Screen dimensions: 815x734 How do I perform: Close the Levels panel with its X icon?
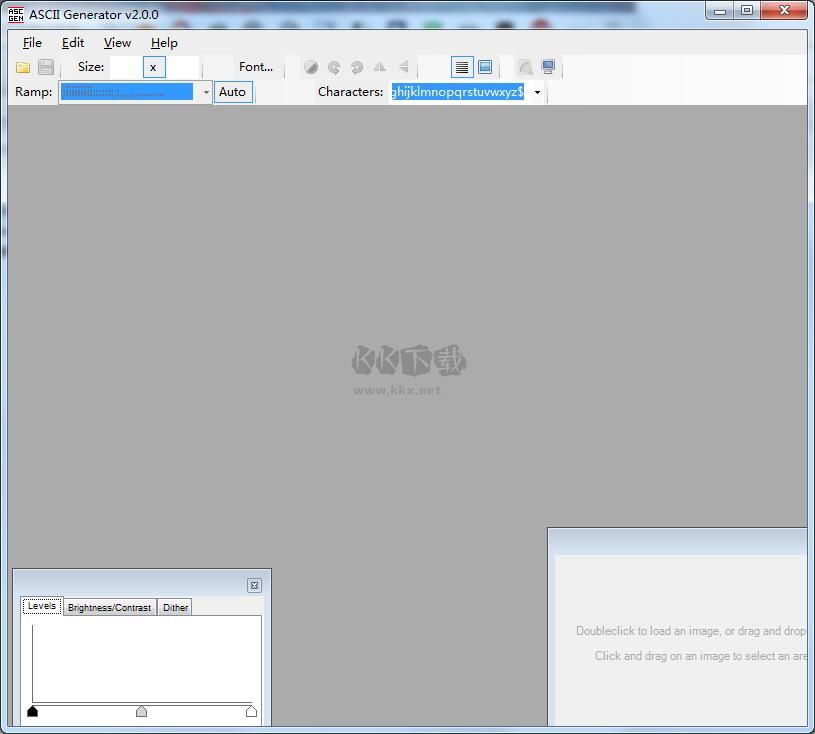(254, 586)
